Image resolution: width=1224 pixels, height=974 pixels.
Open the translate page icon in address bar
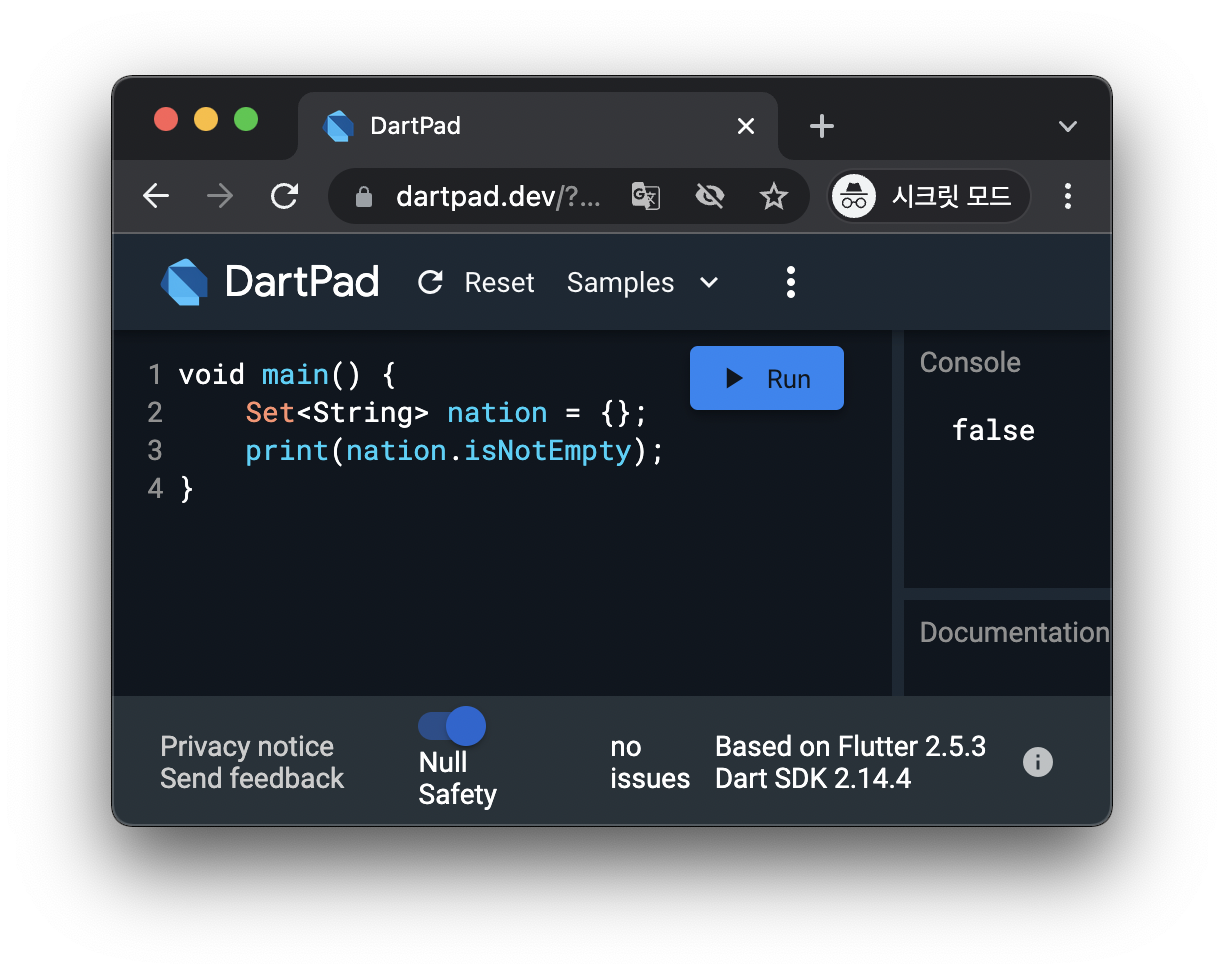click(646, 196)
